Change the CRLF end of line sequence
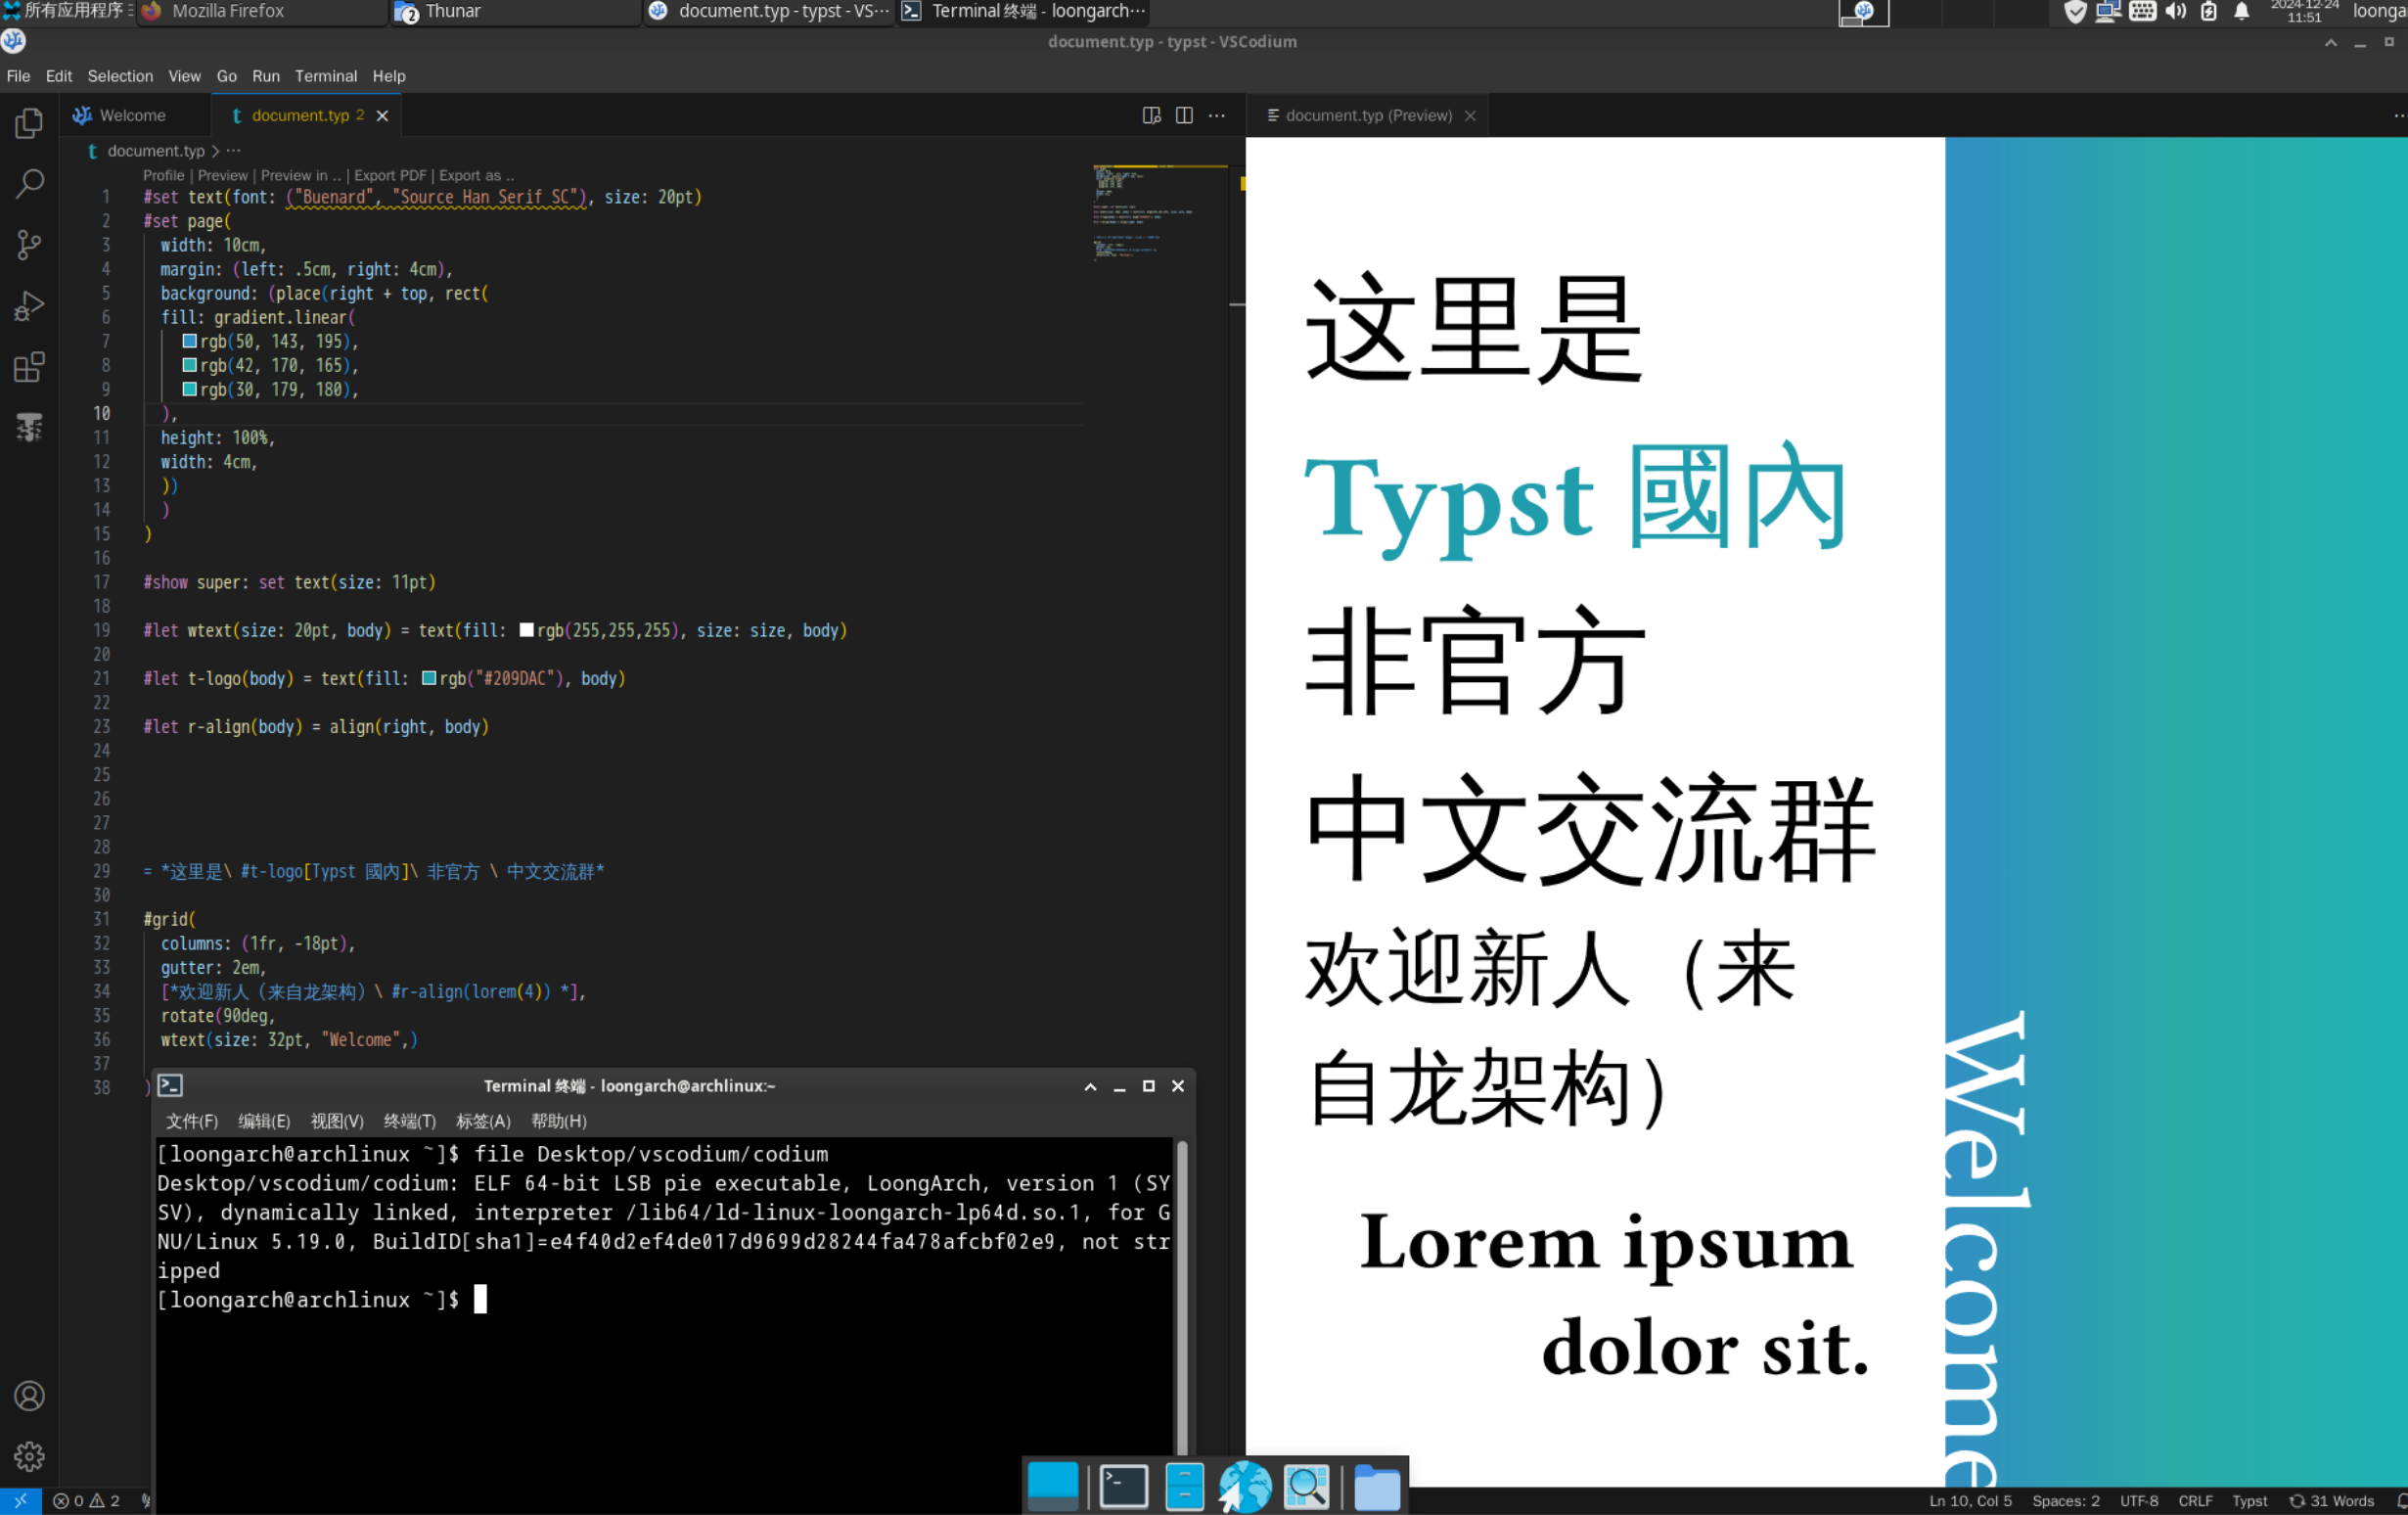The width and height of the screenshot is (2408, 1515). [2195, 1501]
